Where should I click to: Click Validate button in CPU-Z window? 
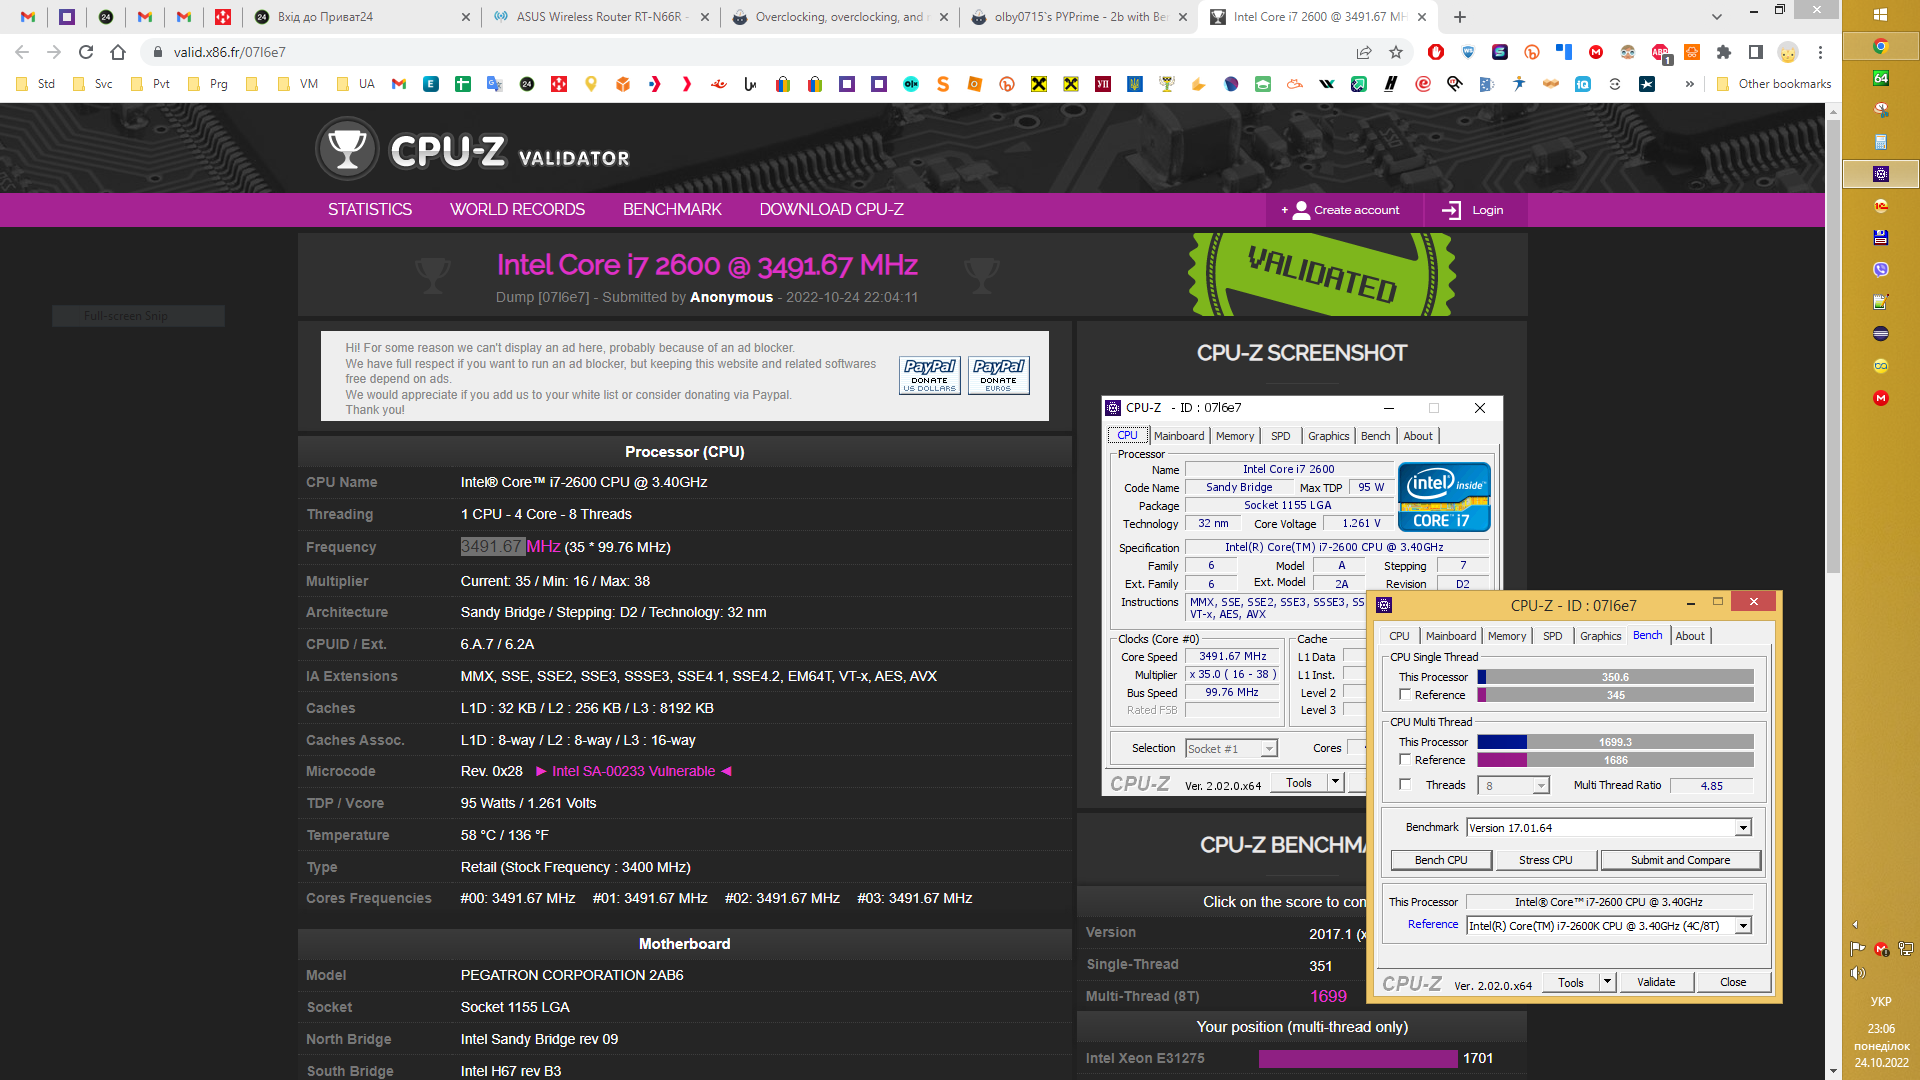pyautogui.click(x=1656, y=982)
